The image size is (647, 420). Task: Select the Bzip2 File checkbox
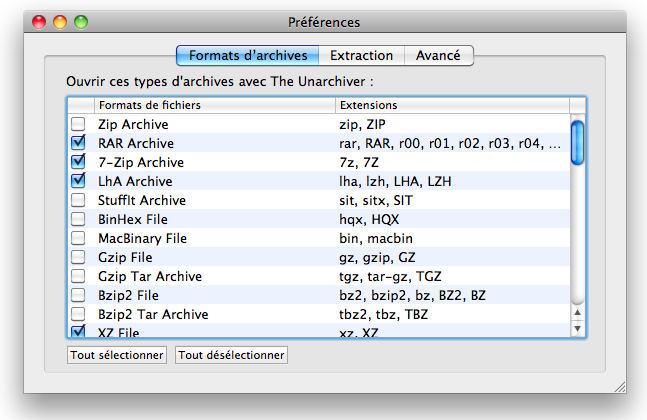78,295
